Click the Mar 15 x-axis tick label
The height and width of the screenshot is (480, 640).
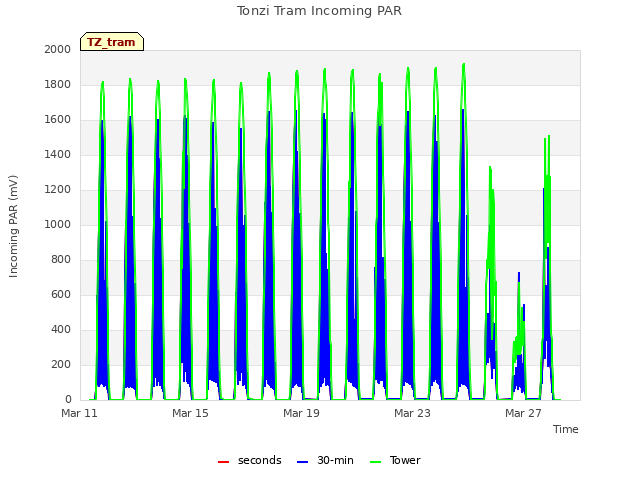point(190,413)
